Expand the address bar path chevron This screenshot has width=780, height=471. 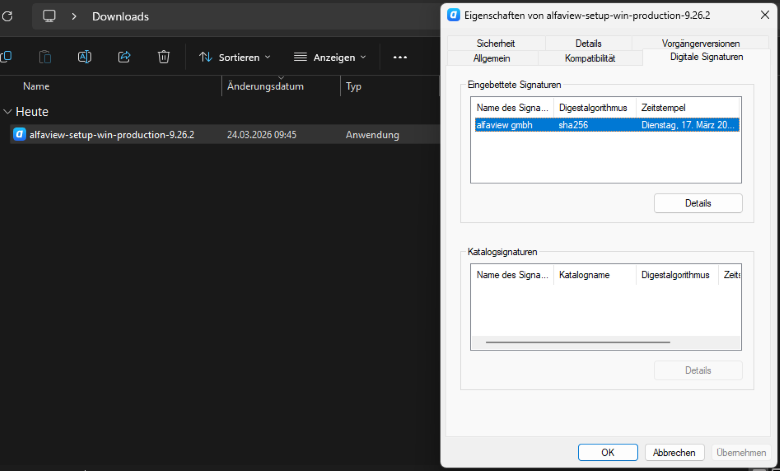coord(74,16)
